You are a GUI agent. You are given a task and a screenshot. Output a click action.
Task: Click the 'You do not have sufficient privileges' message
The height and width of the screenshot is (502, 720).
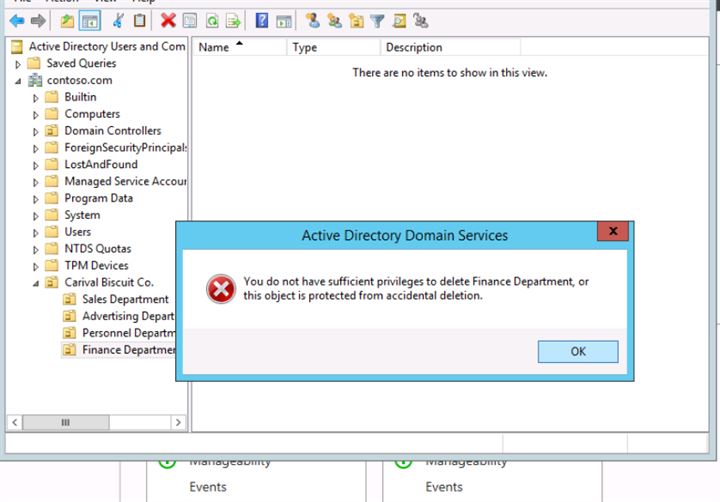point(416,288)
